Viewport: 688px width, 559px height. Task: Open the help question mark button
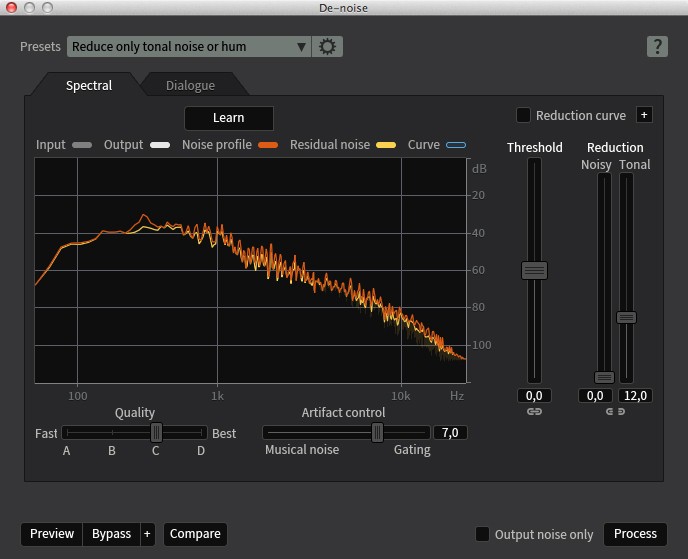[657, 47]
